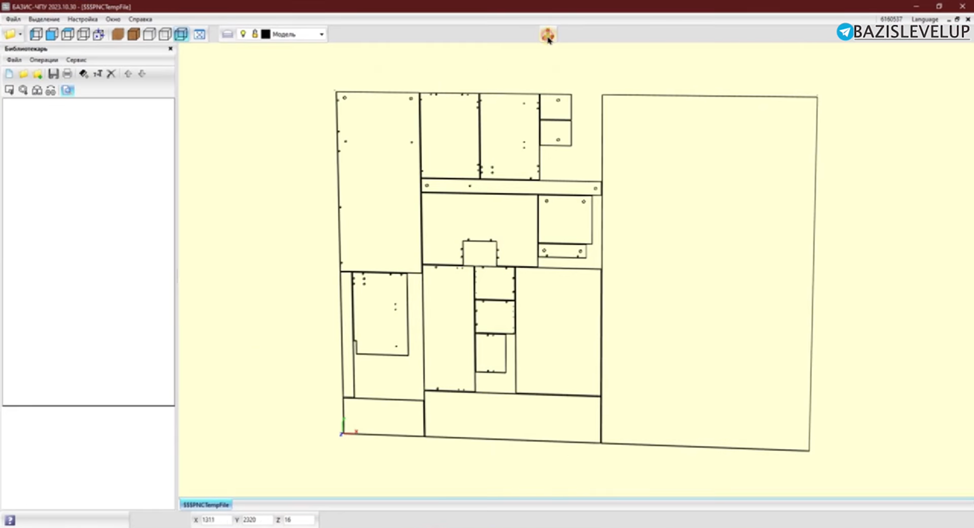Click the help question mark icon in status bar
This screenshot has width=974, height=528.
pyautogui.click(x=9, y=521)
